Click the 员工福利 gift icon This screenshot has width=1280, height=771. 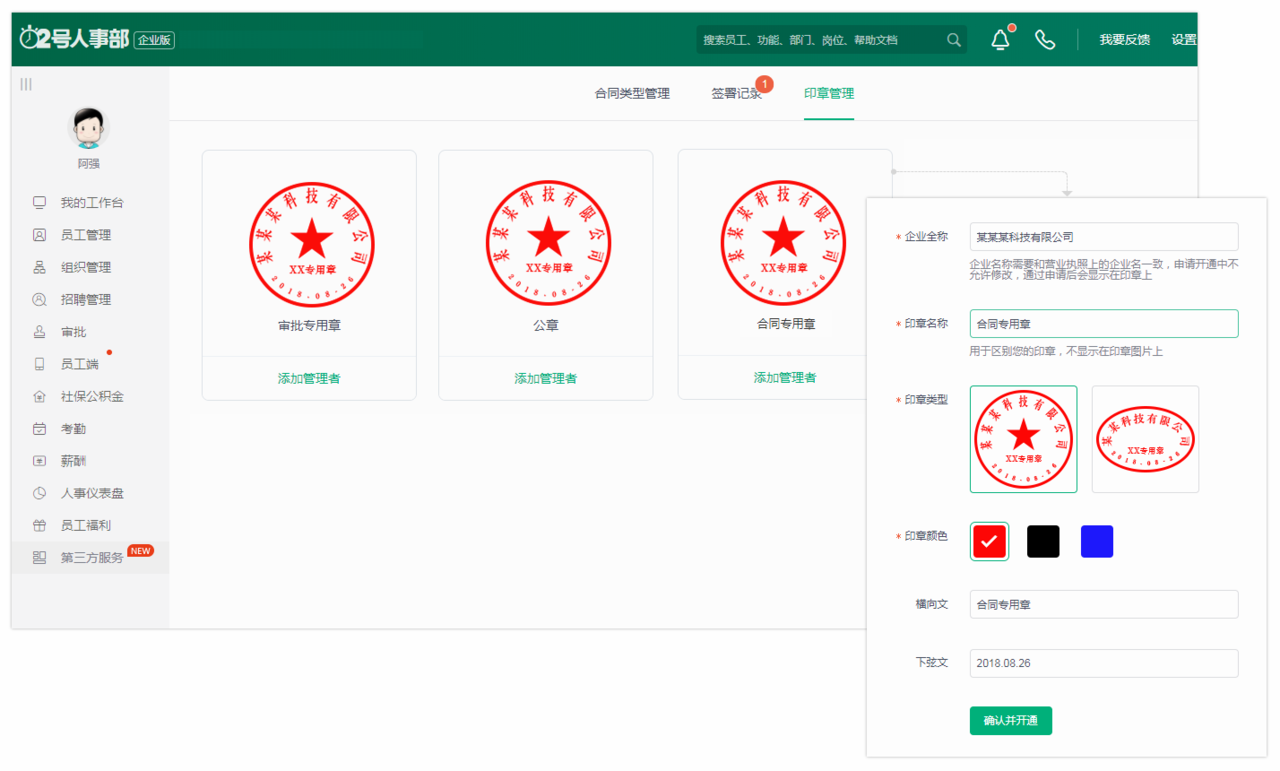coord(40,525)
